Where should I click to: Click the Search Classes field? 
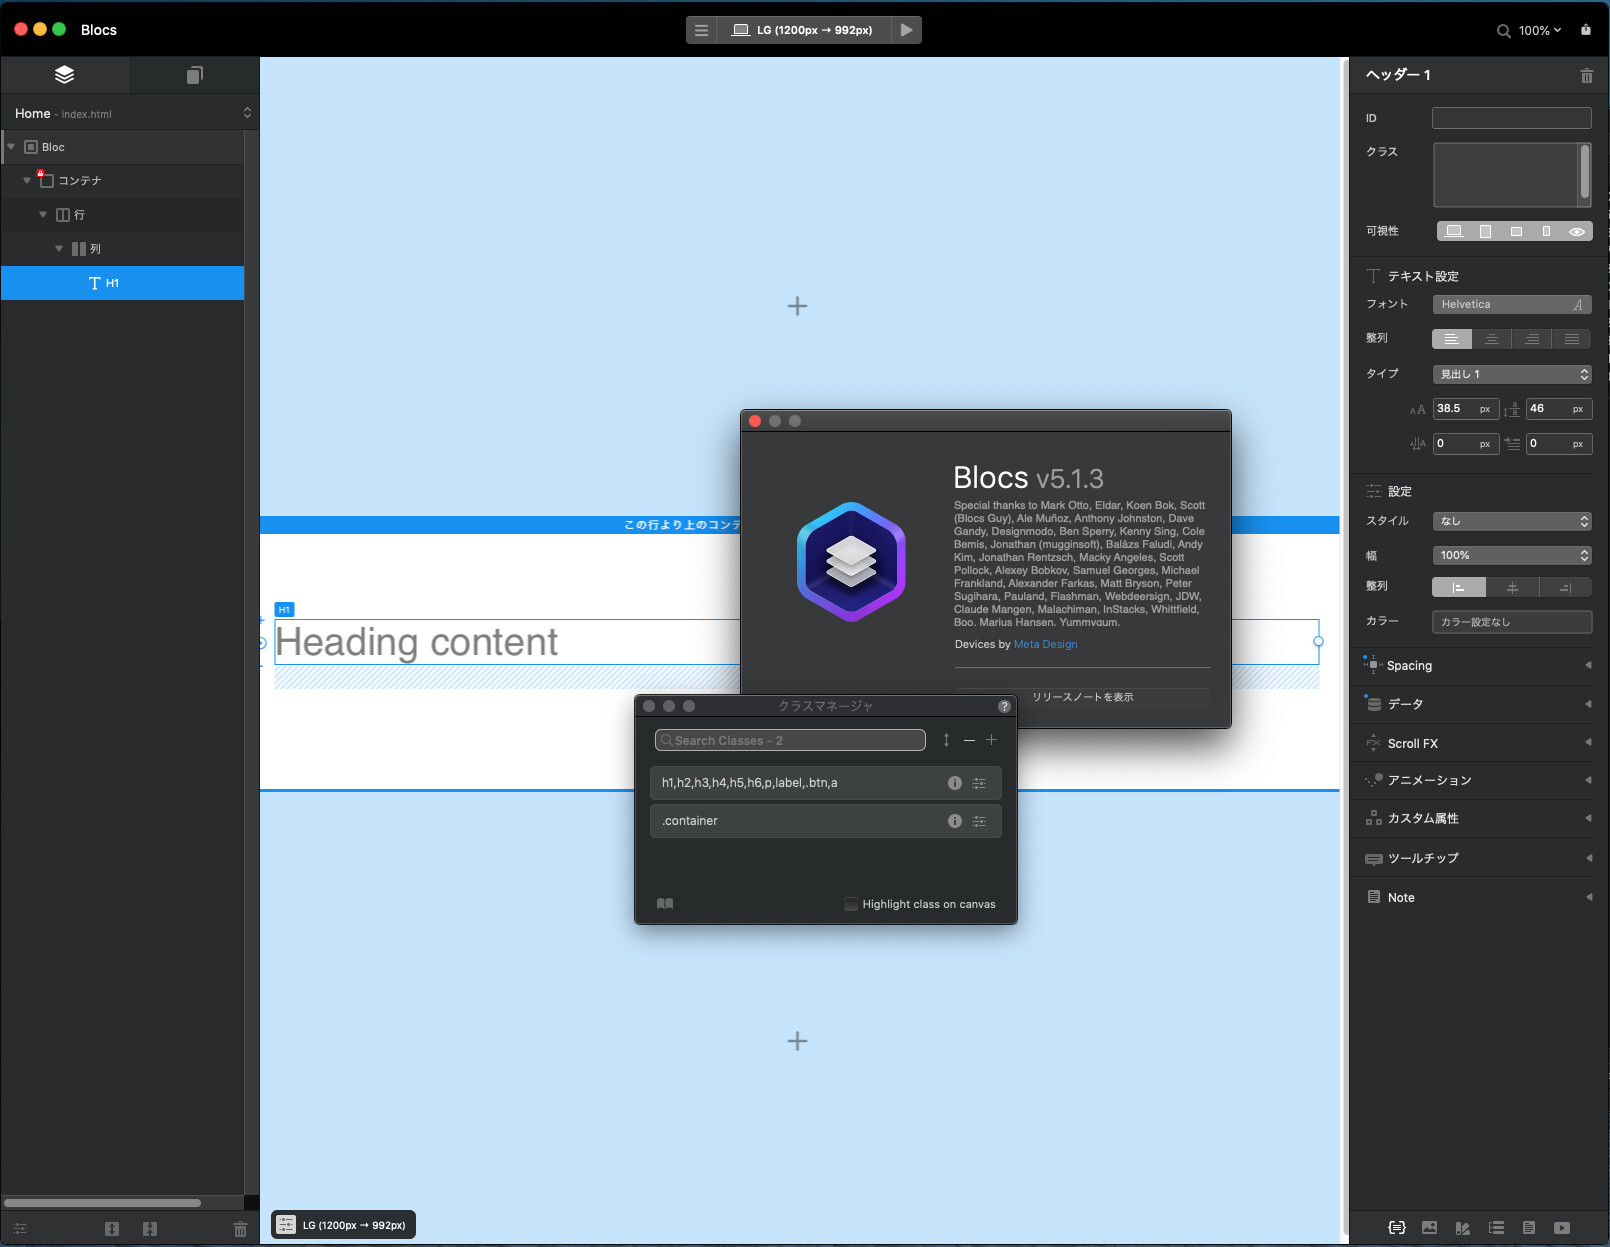[x=790, y=740]
